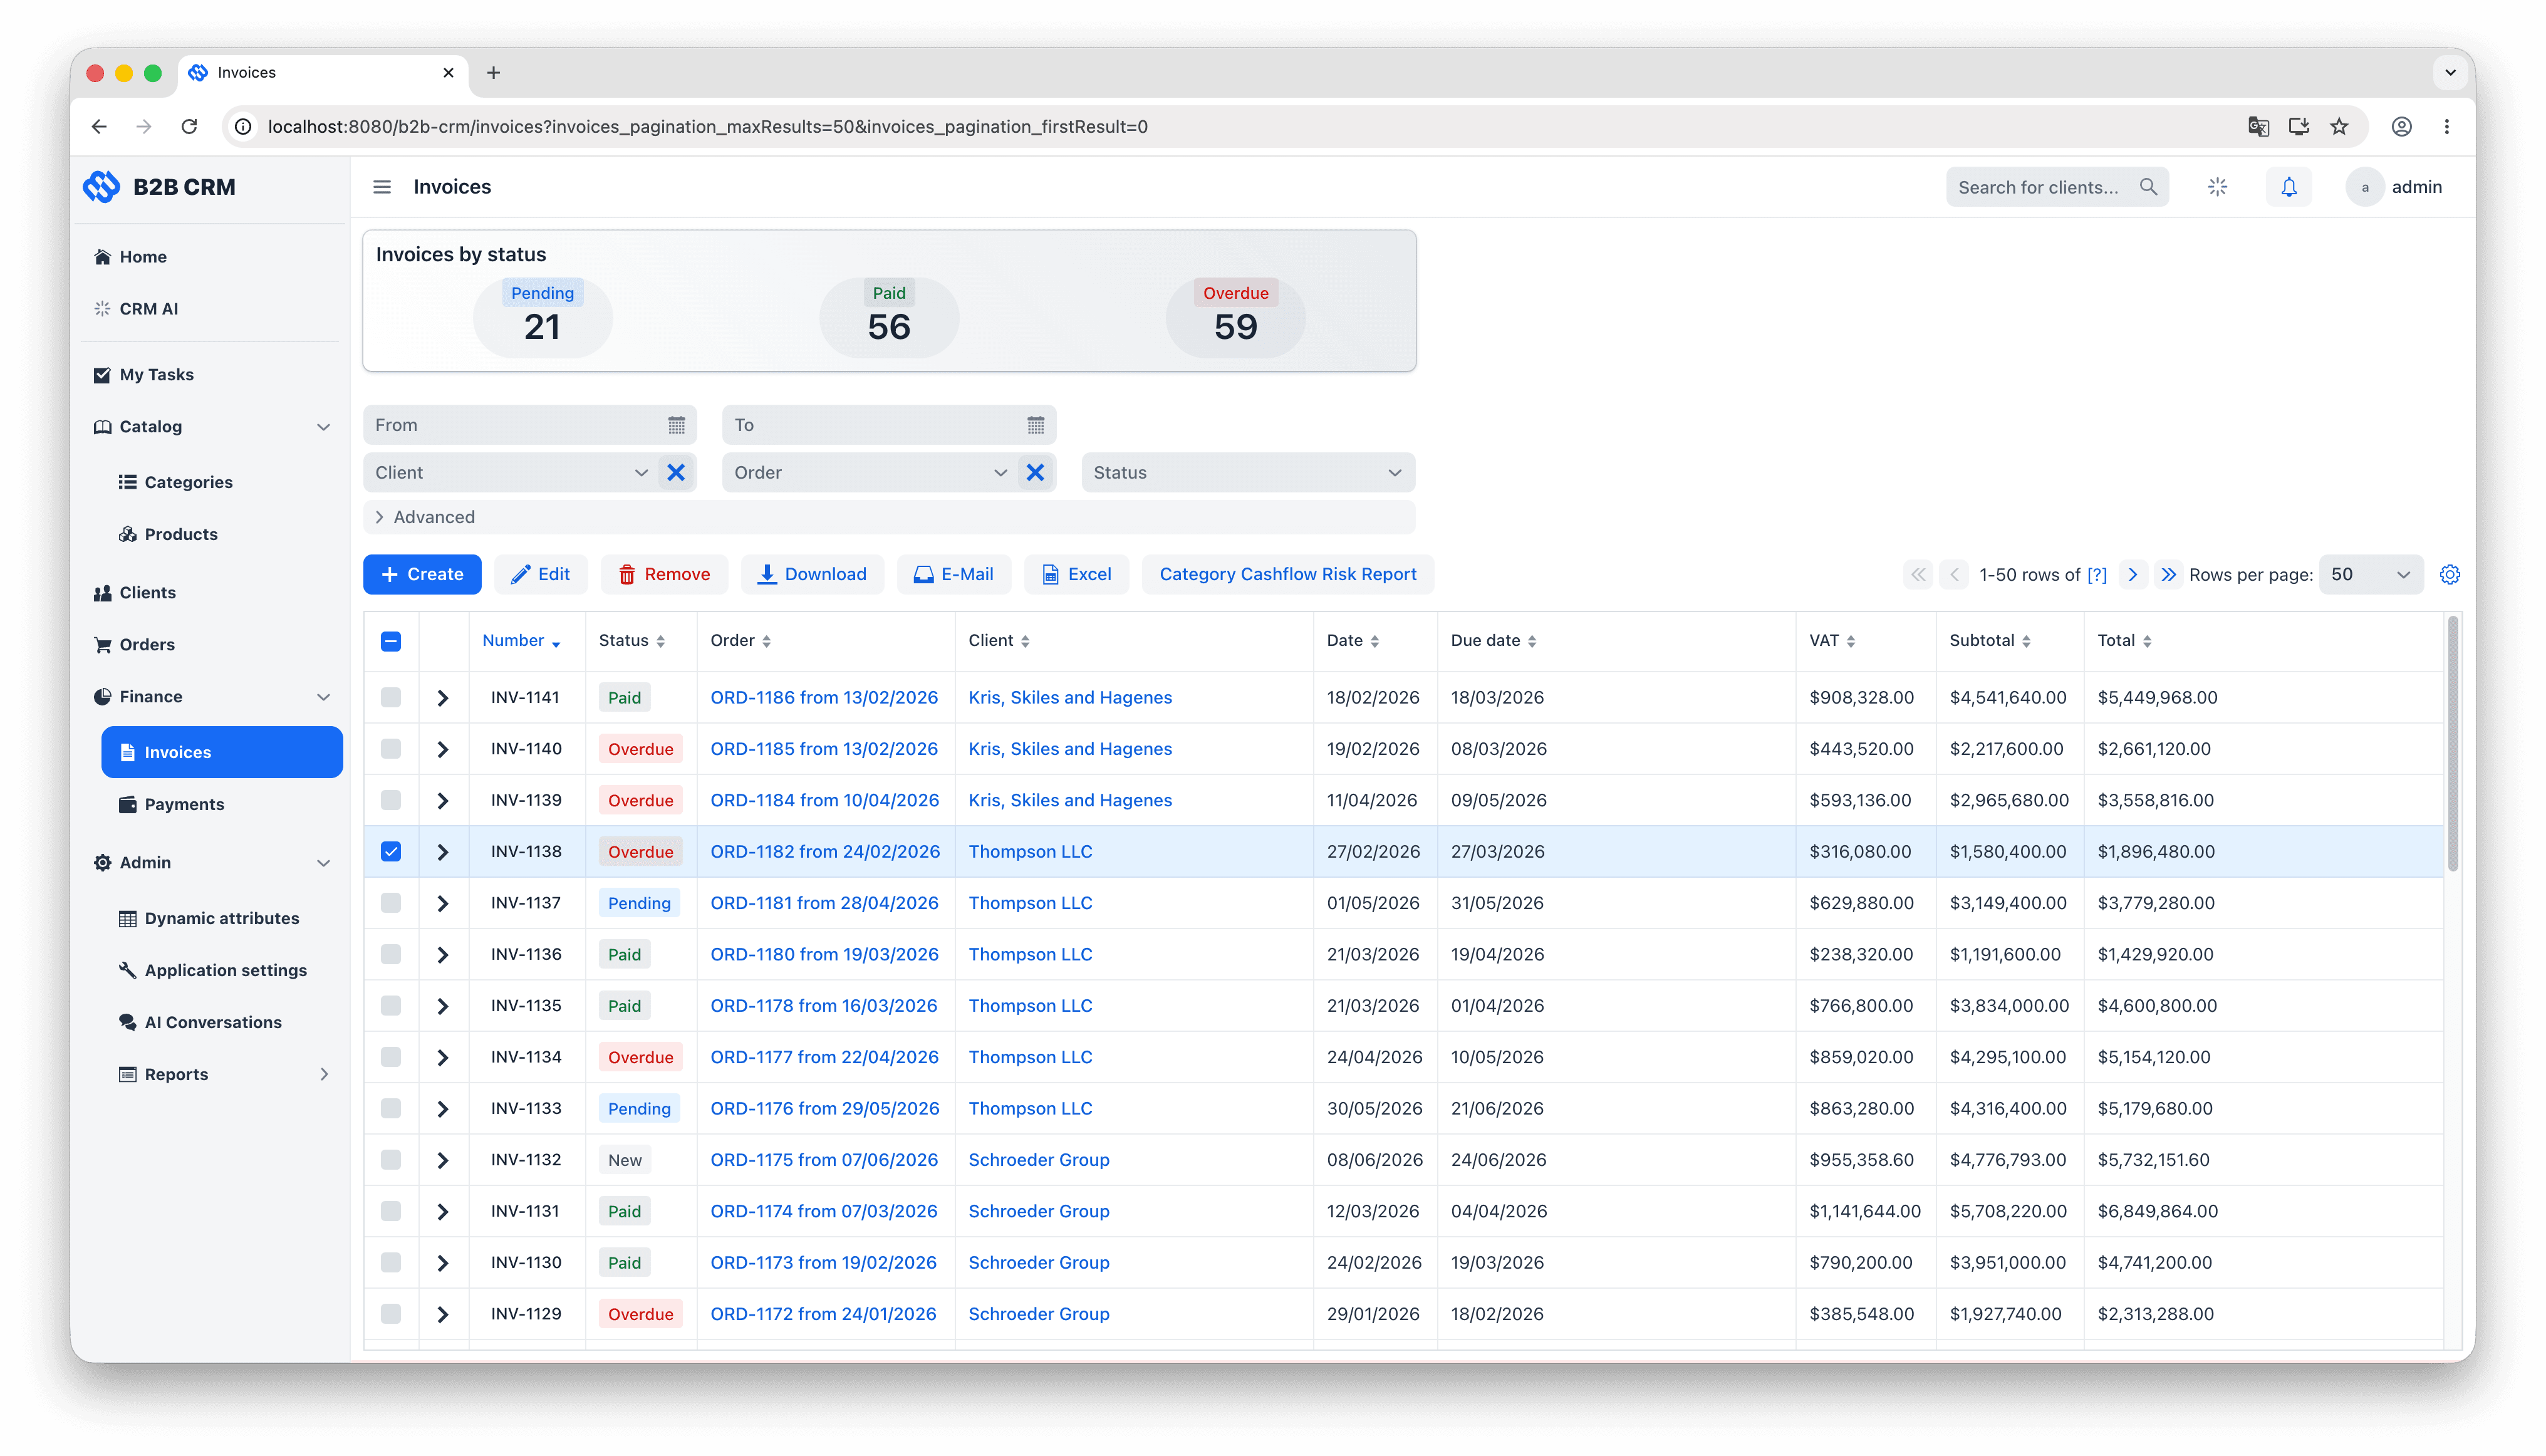The width and height of the screenshot is (2546, 1456).
Task: Toggle the select-all header checkbox
Action: [391, 641]
